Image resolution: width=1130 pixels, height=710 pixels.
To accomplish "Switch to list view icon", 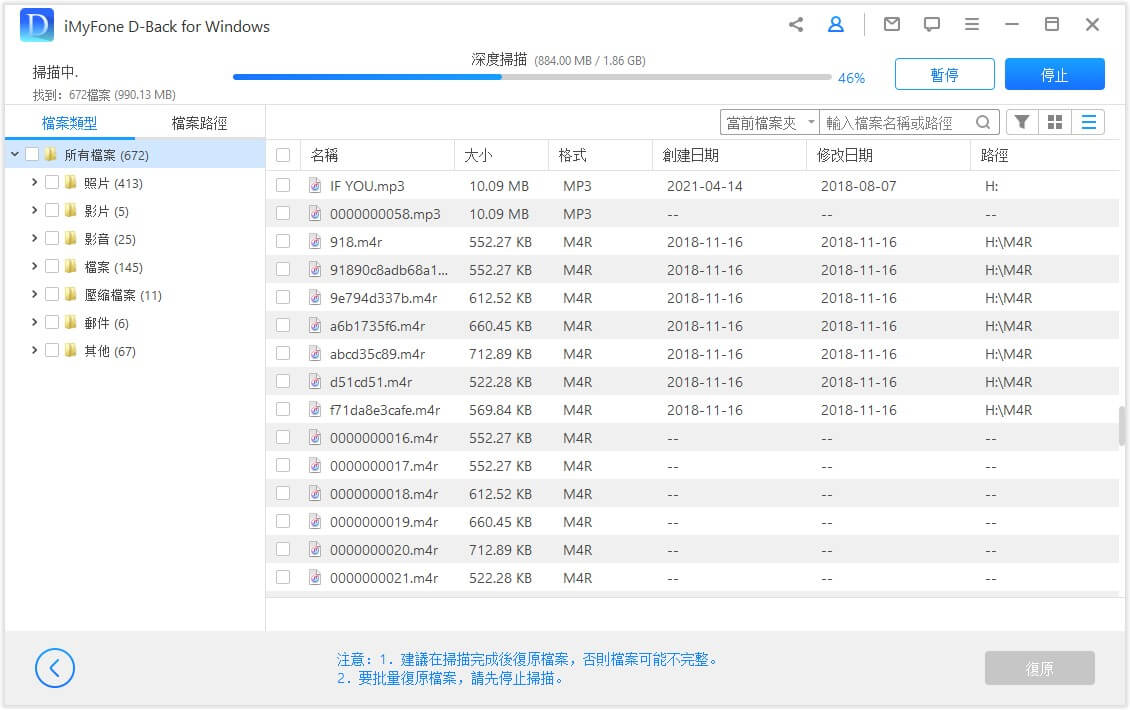I will 1088,122.
